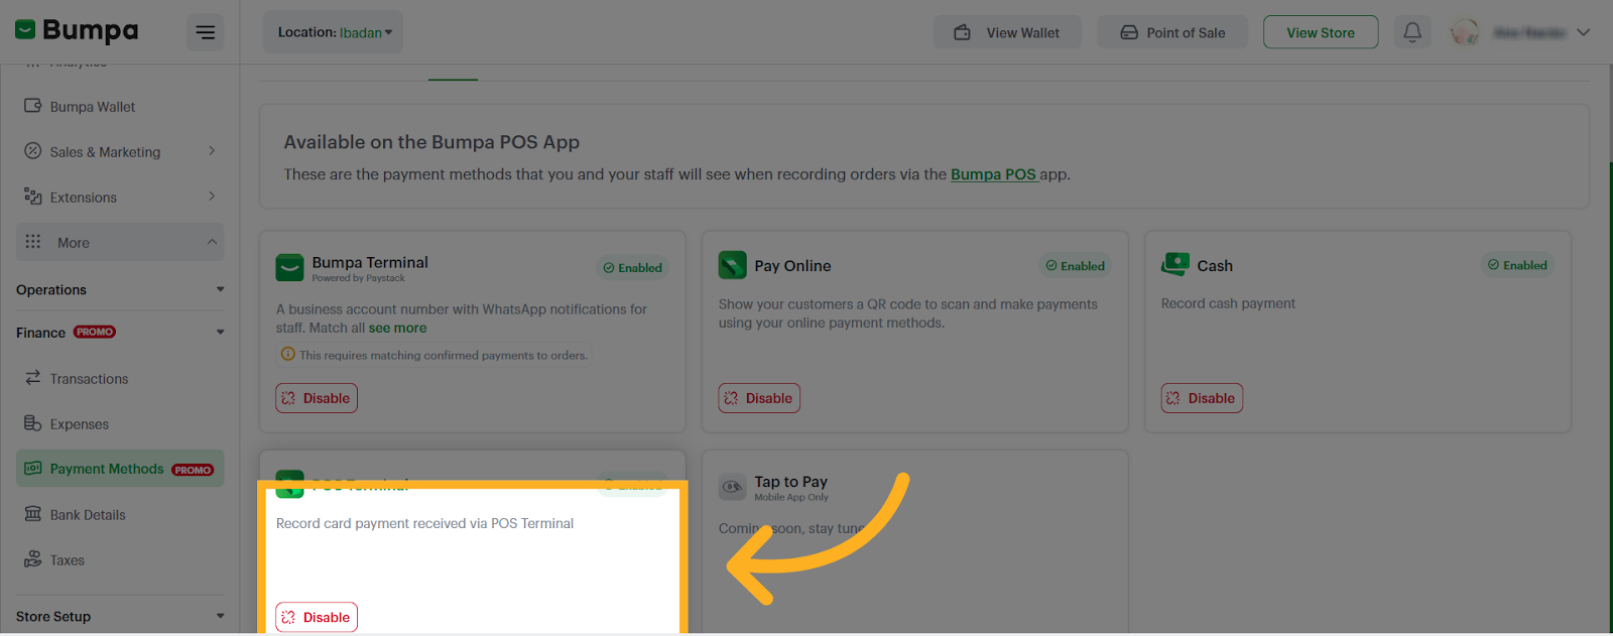
Task: Open the Point of Sale button
Action: tap(1172, 32)
